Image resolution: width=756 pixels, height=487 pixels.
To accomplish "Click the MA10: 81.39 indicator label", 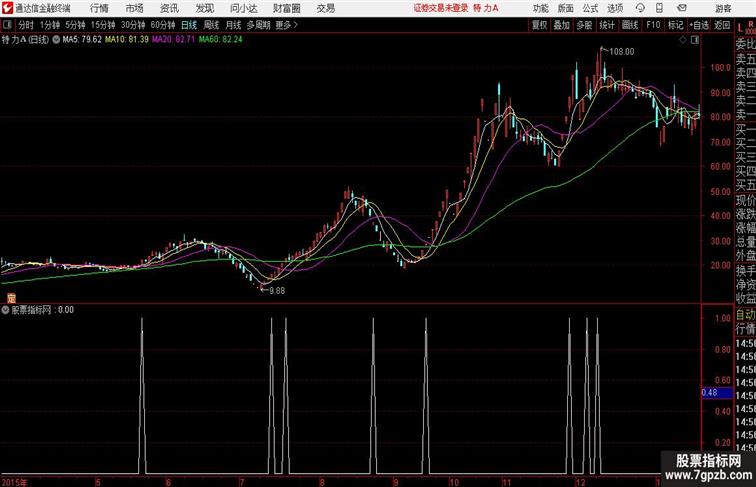I will tap(127, 40).
